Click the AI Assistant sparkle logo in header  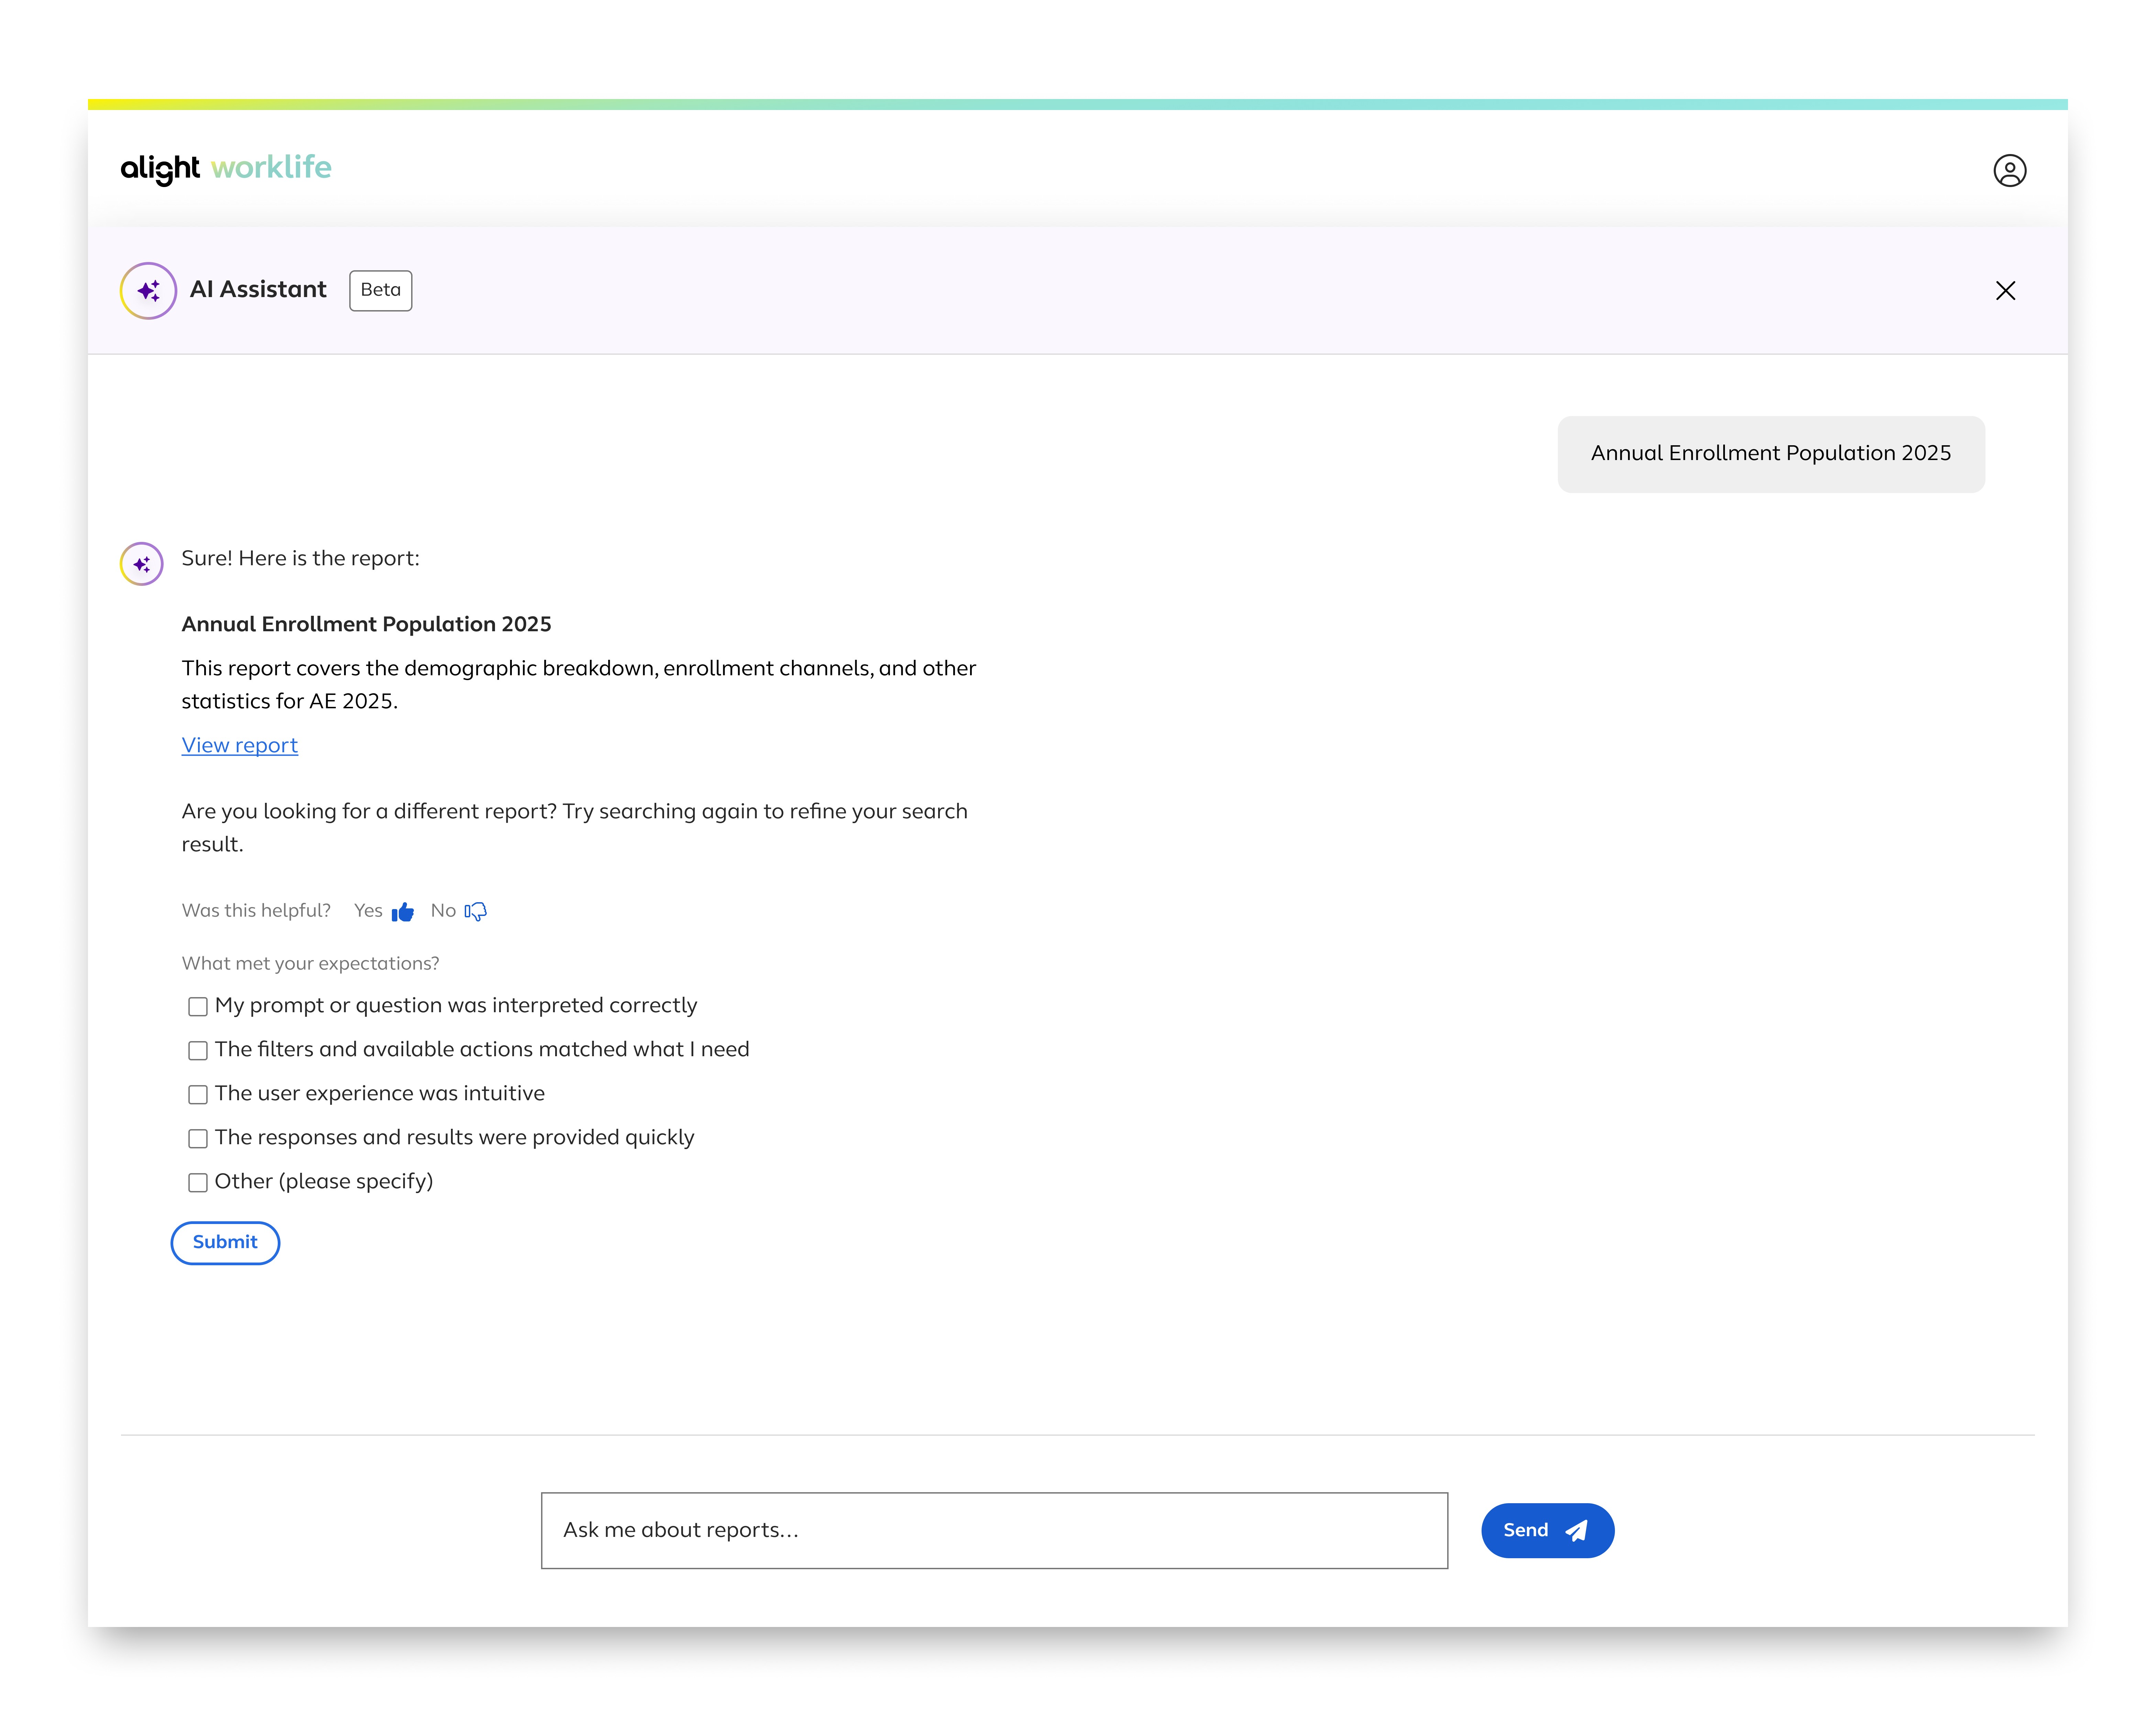coord(148,291)
